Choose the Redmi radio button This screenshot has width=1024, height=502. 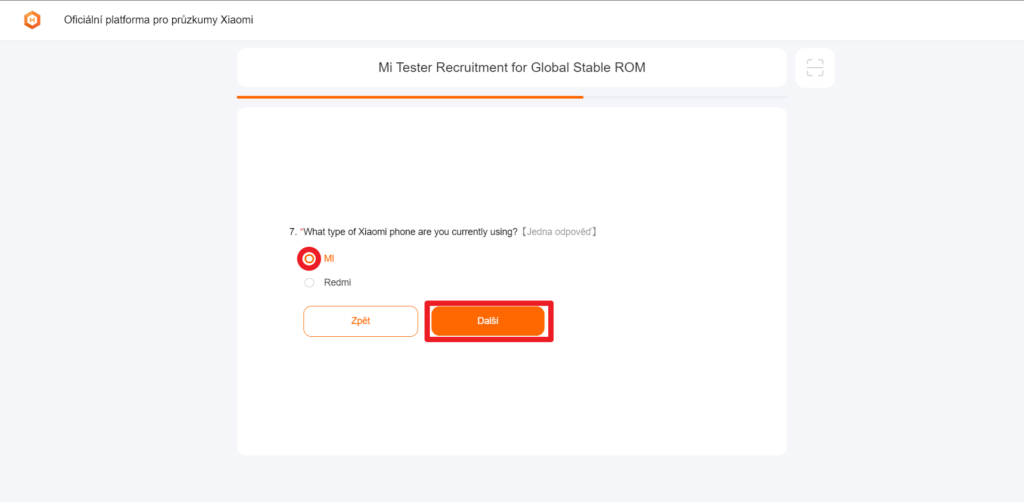click(309, 283)
